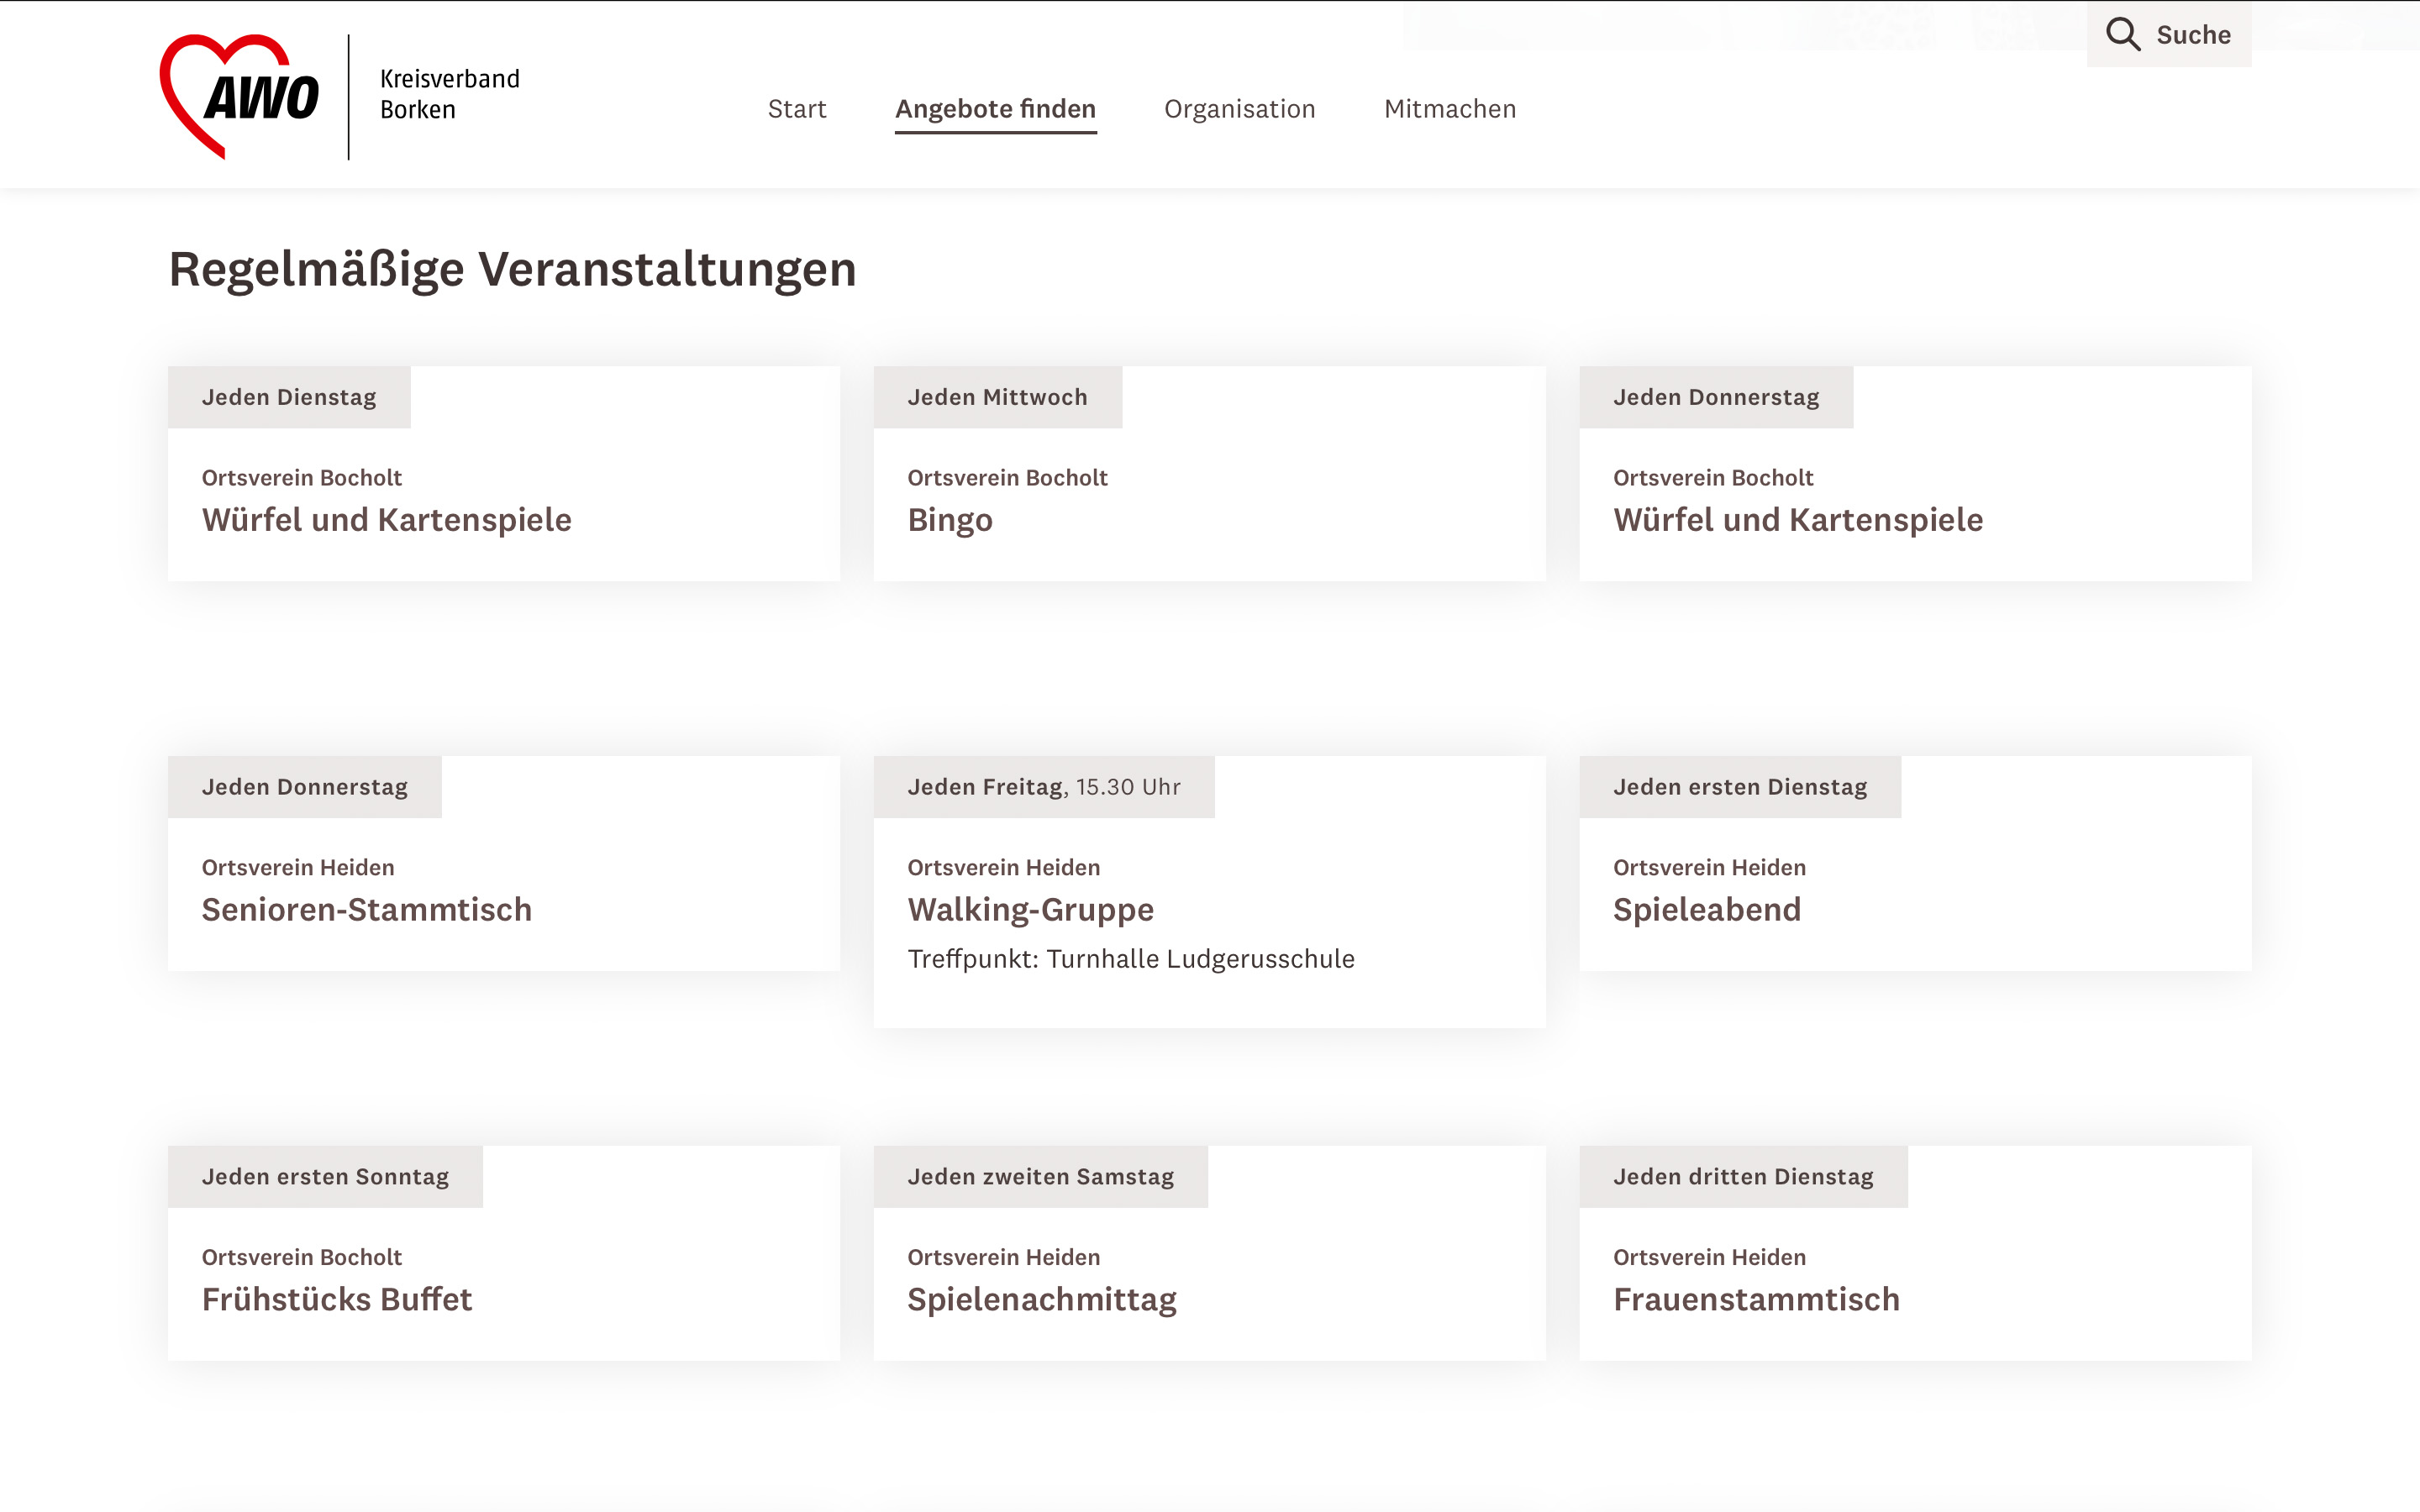Select the Spieleabend event

coord(1706,910)
